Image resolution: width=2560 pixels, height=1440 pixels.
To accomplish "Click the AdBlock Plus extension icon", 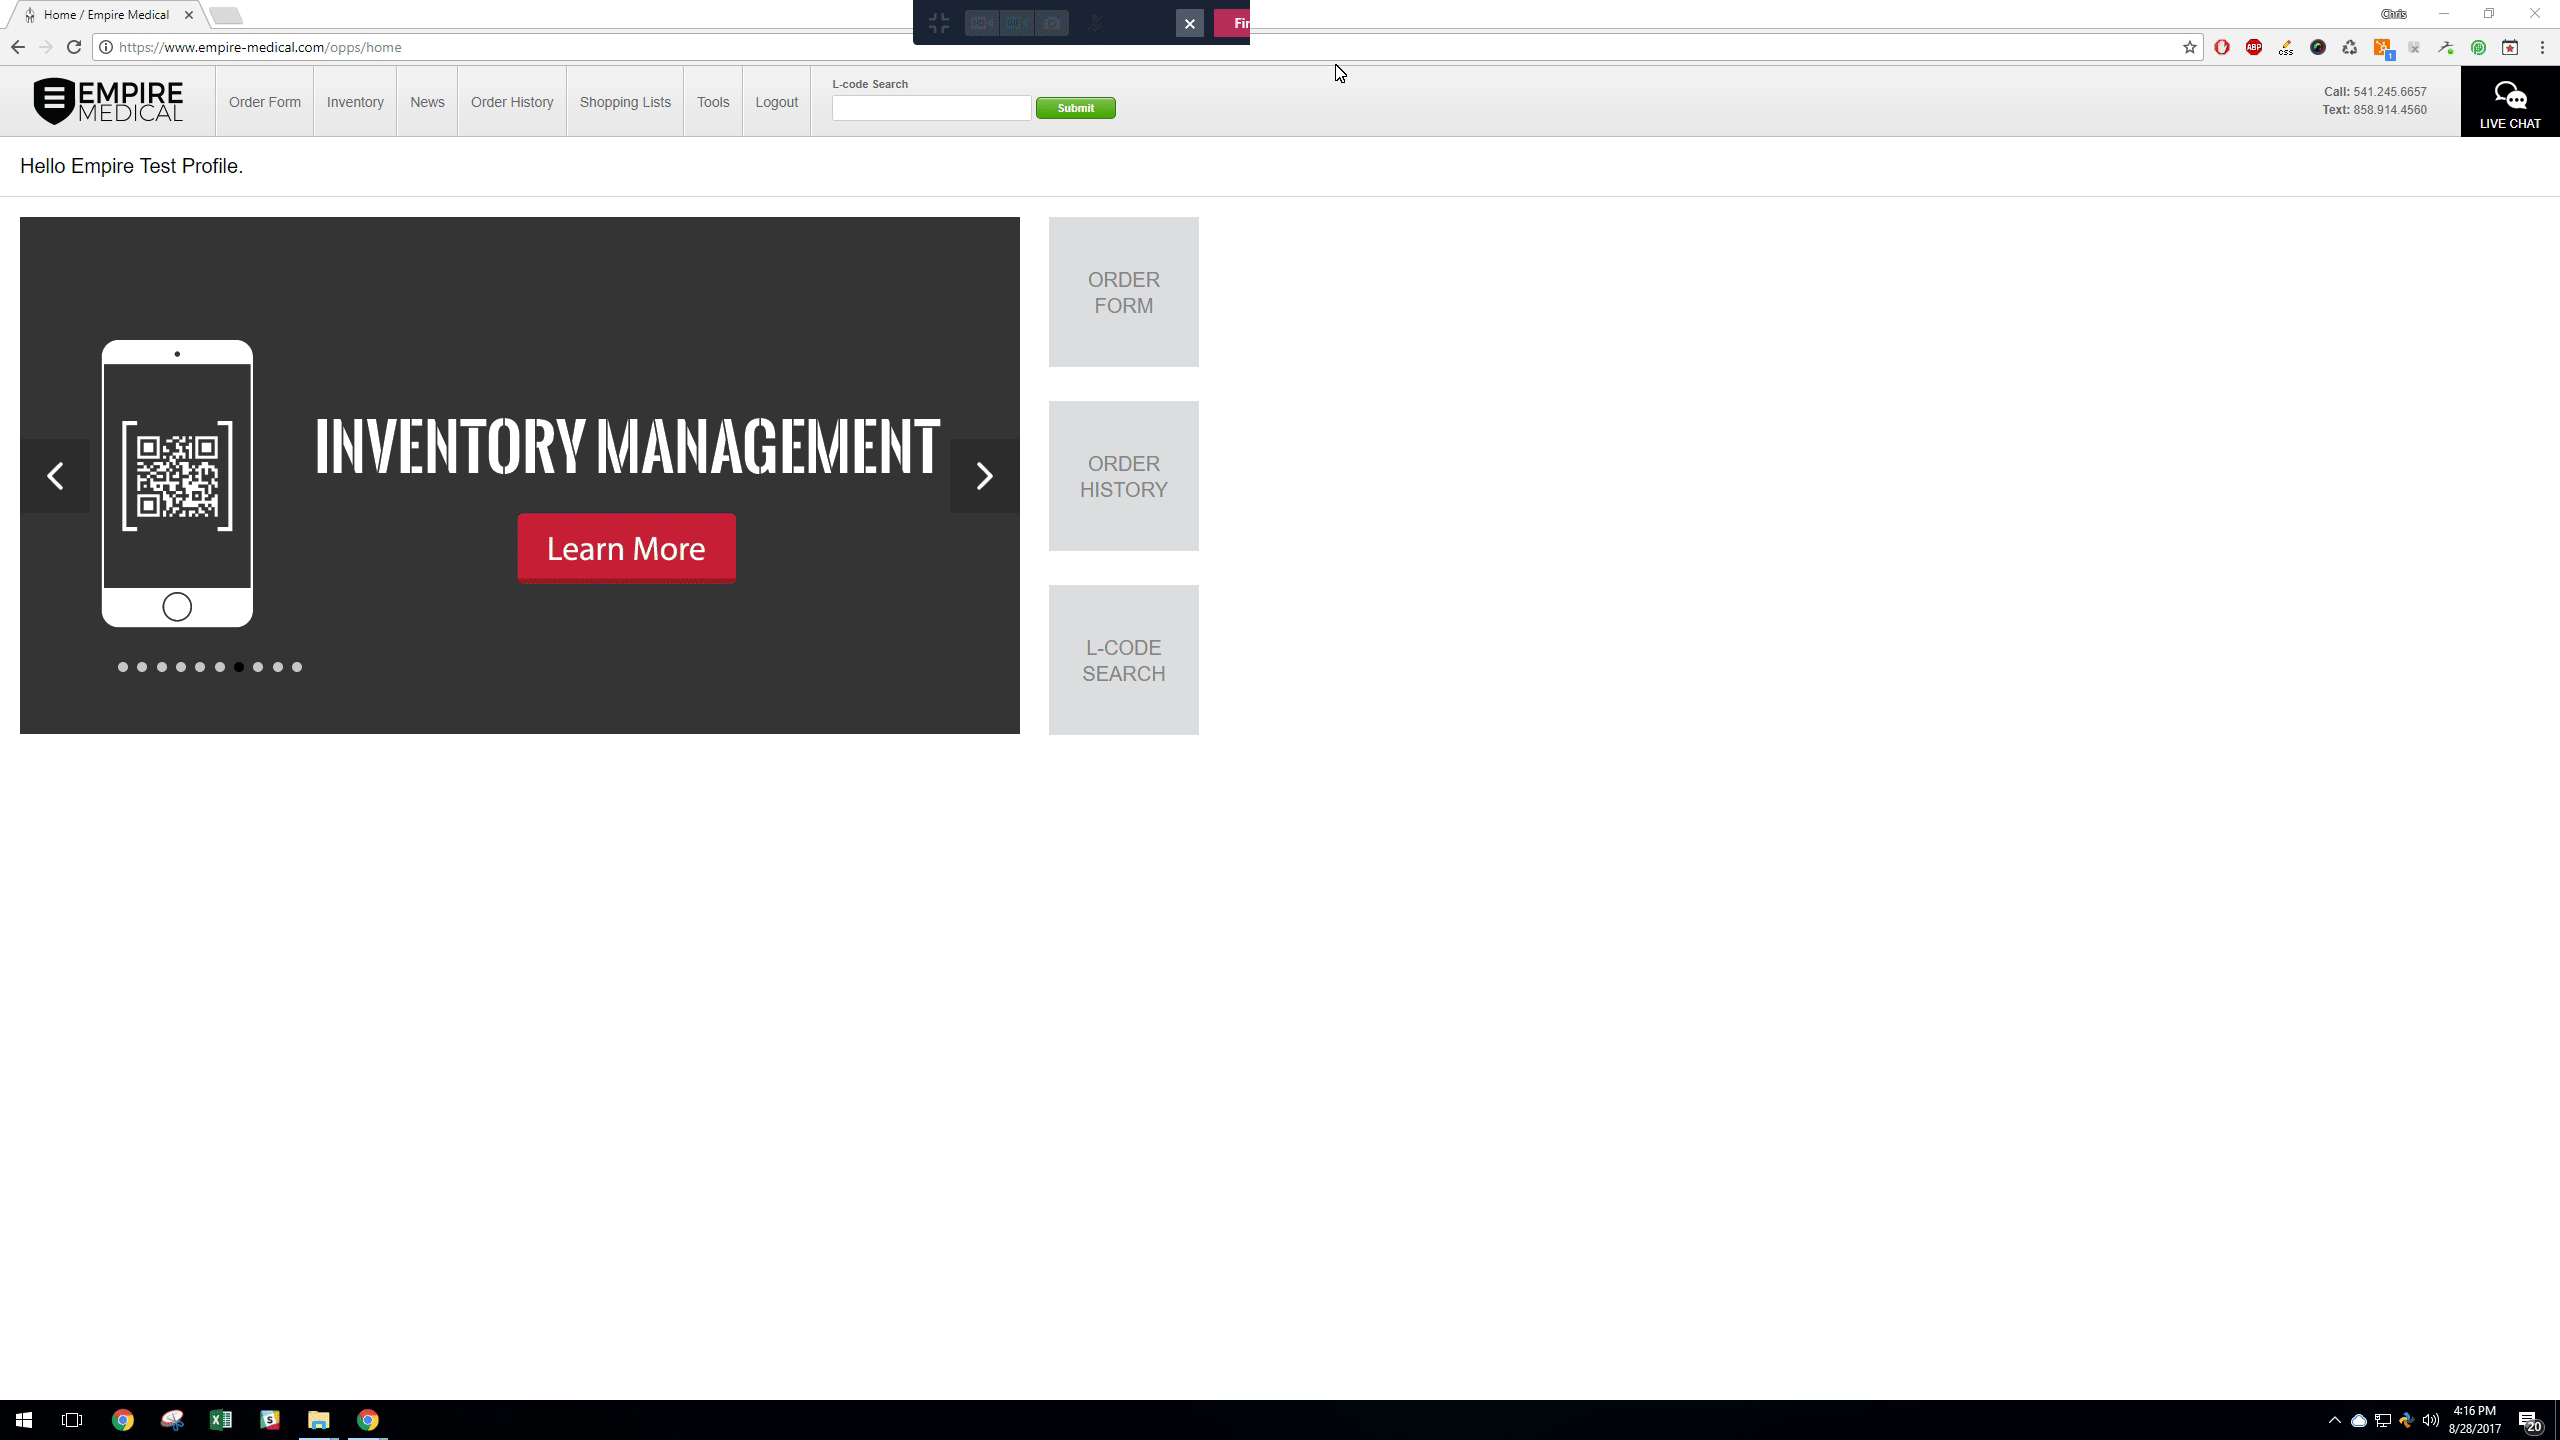I will click(2254, 47).
